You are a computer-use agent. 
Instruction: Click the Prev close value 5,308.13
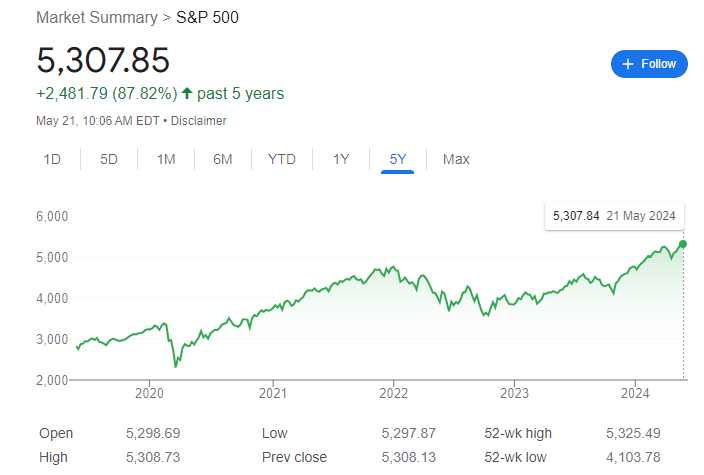[x=409, y=457]
